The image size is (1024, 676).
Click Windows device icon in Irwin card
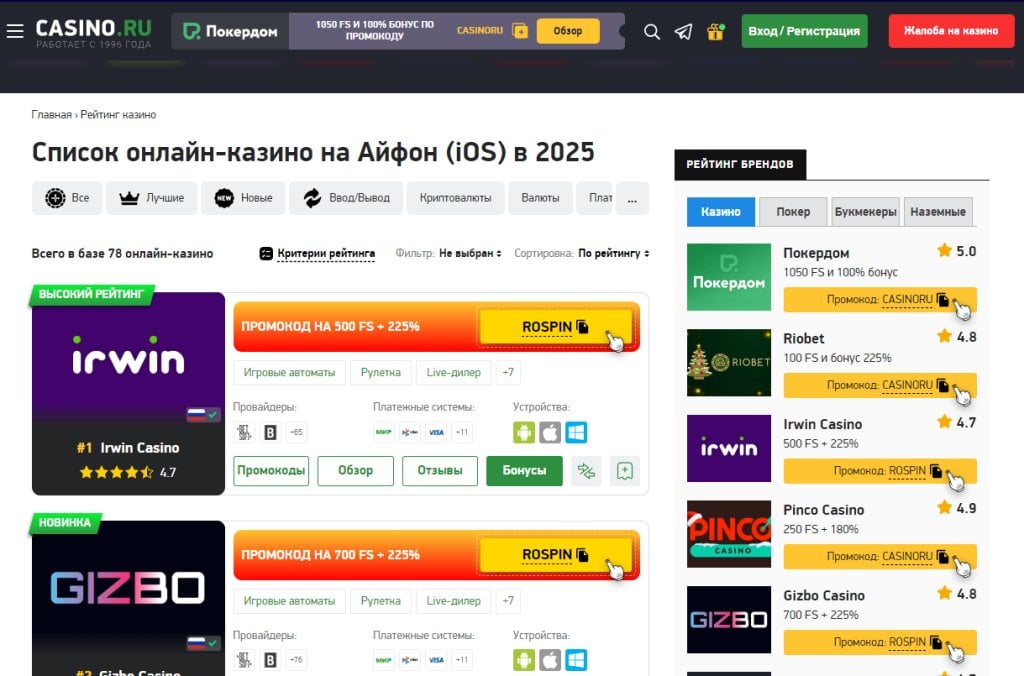point(576,432)
